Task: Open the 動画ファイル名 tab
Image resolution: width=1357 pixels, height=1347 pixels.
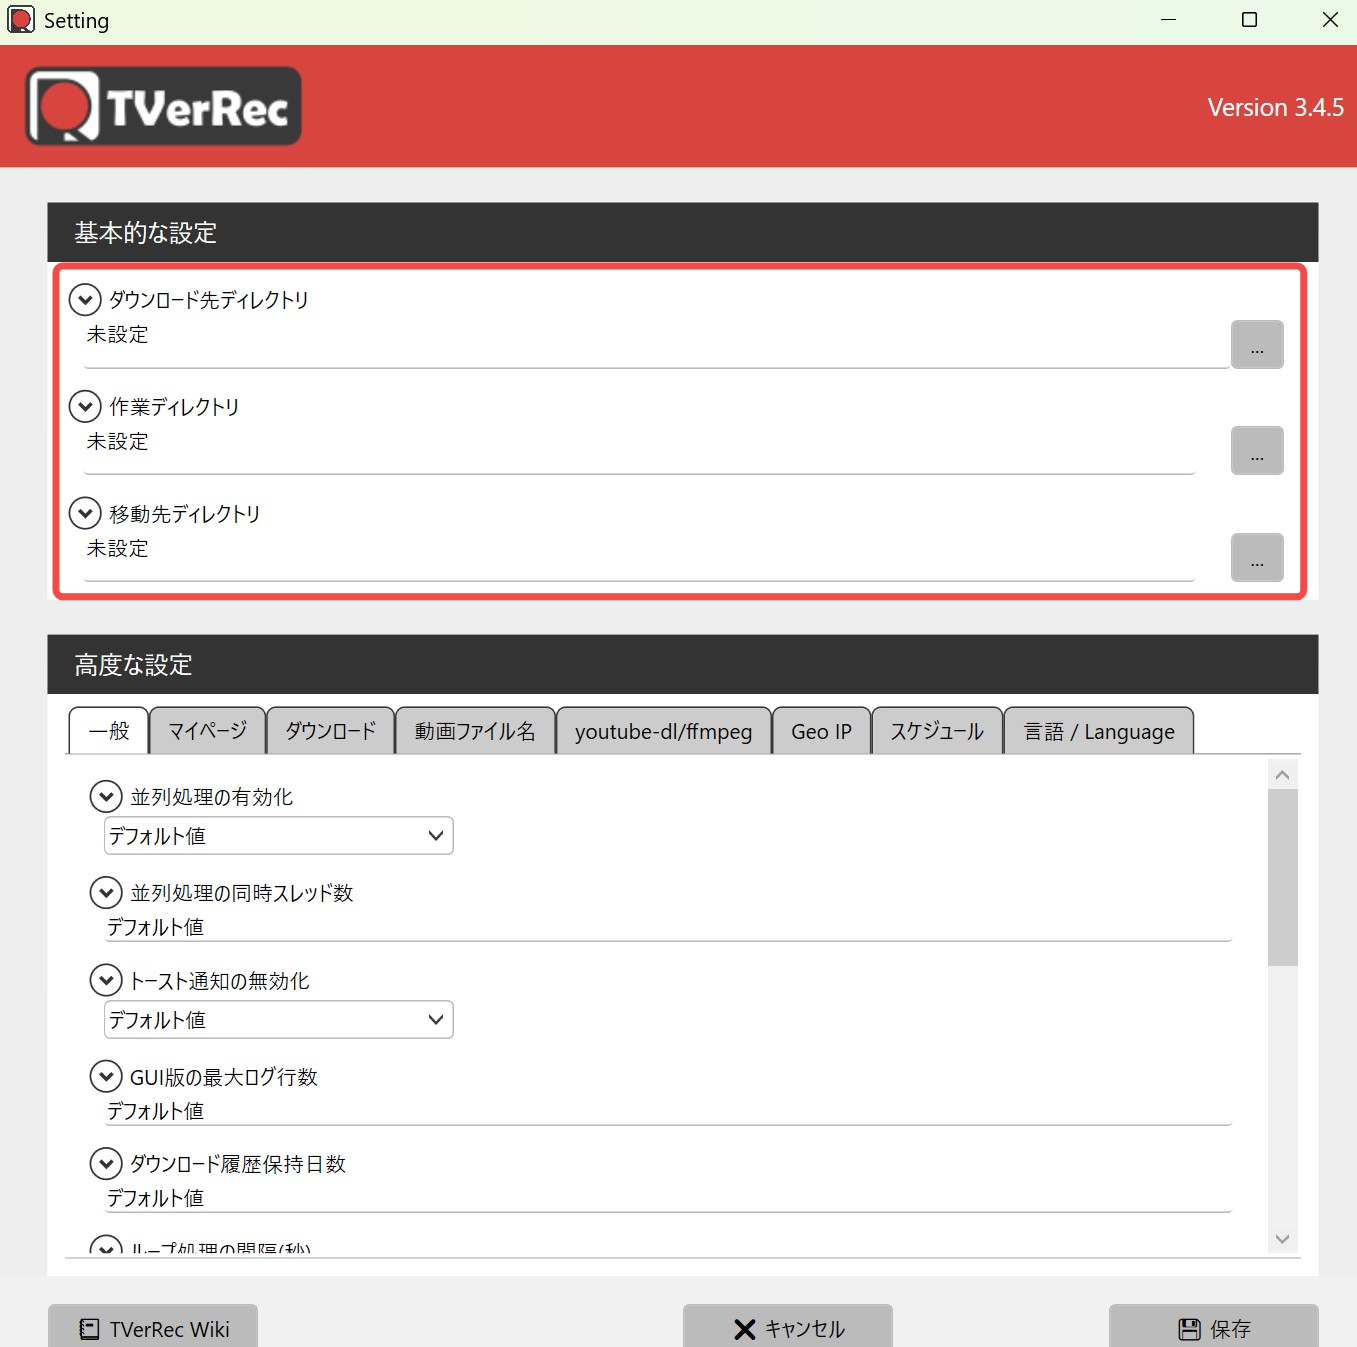Action: pos(475,731)
